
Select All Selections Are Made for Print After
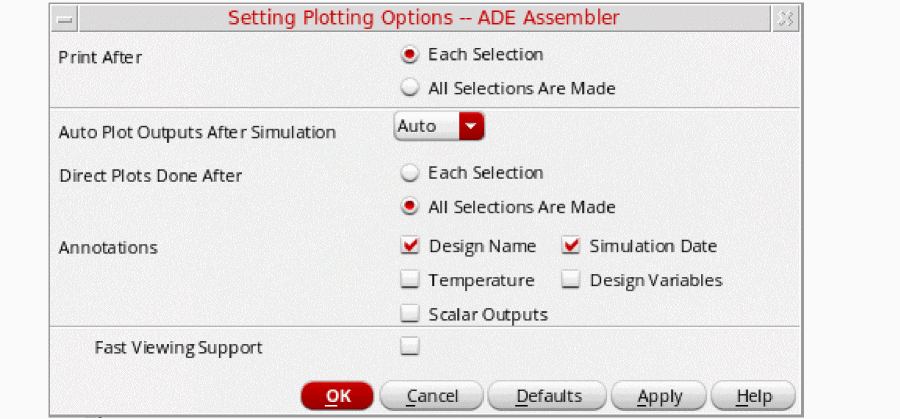(x=409, y=88)
